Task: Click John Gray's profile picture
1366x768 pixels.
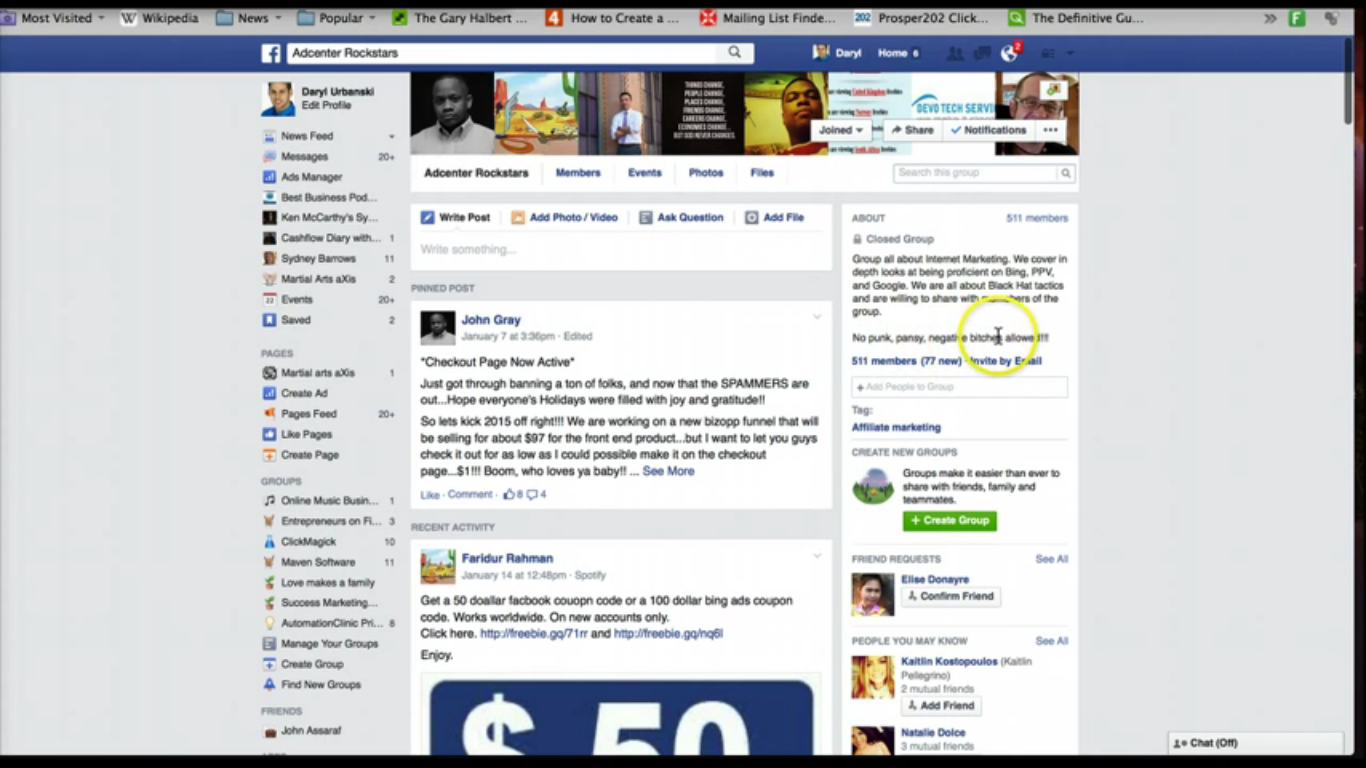Action: [x=438, y=328]
